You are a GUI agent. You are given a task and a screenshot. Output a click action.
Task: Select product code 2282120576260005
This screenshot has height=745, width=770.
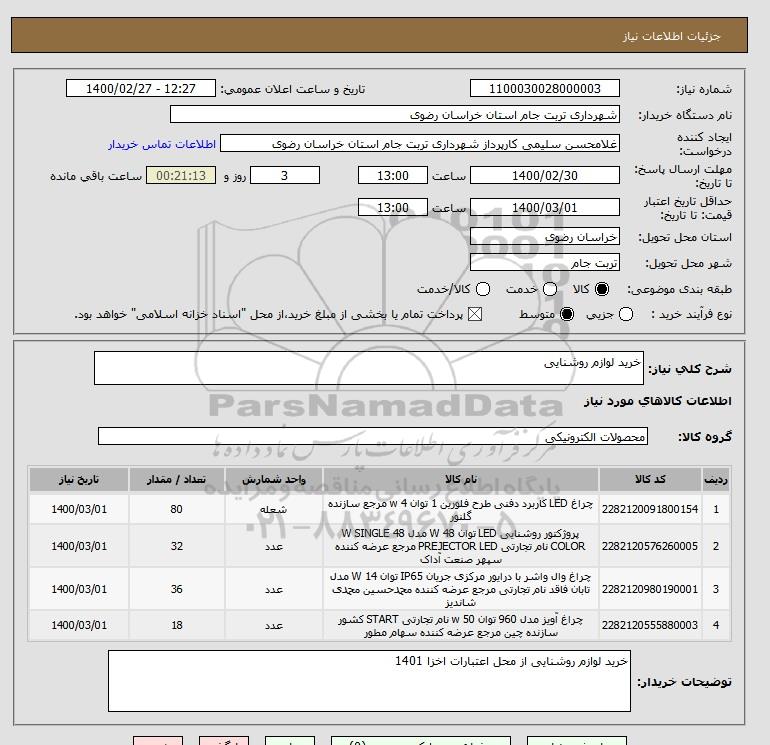click(x=650, y=546)
